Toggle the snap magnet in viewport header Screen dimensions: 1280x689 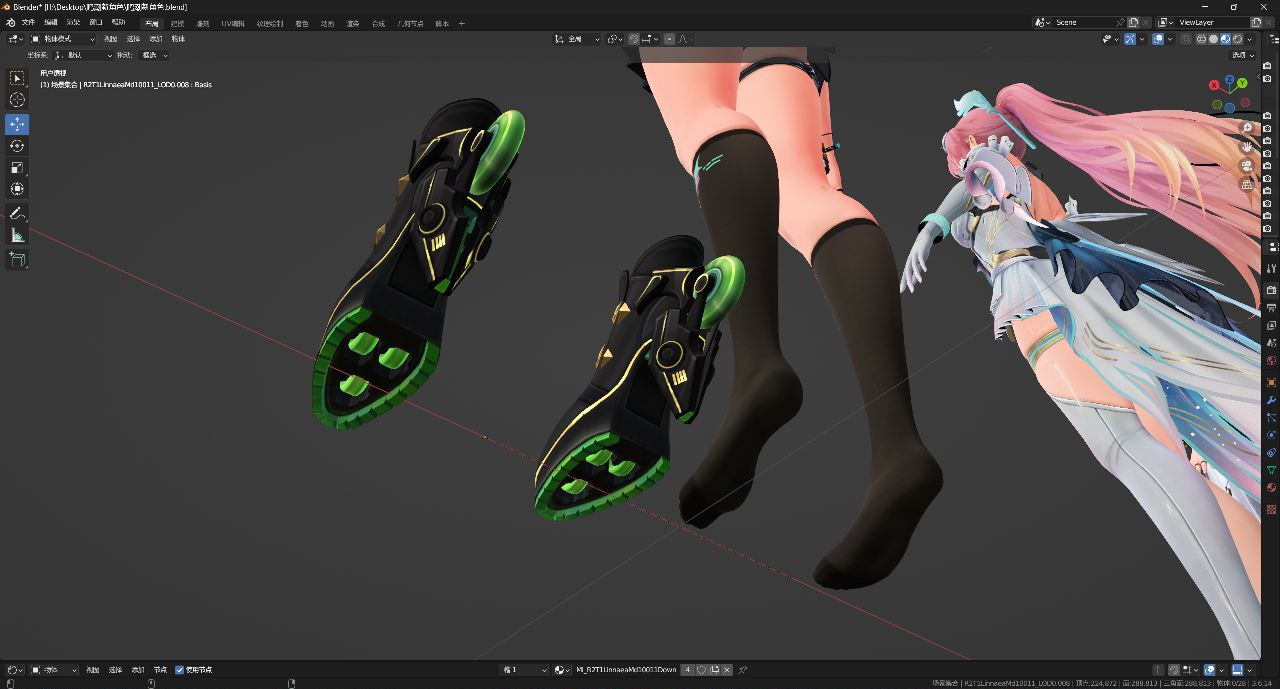click(x=634, y=39)
